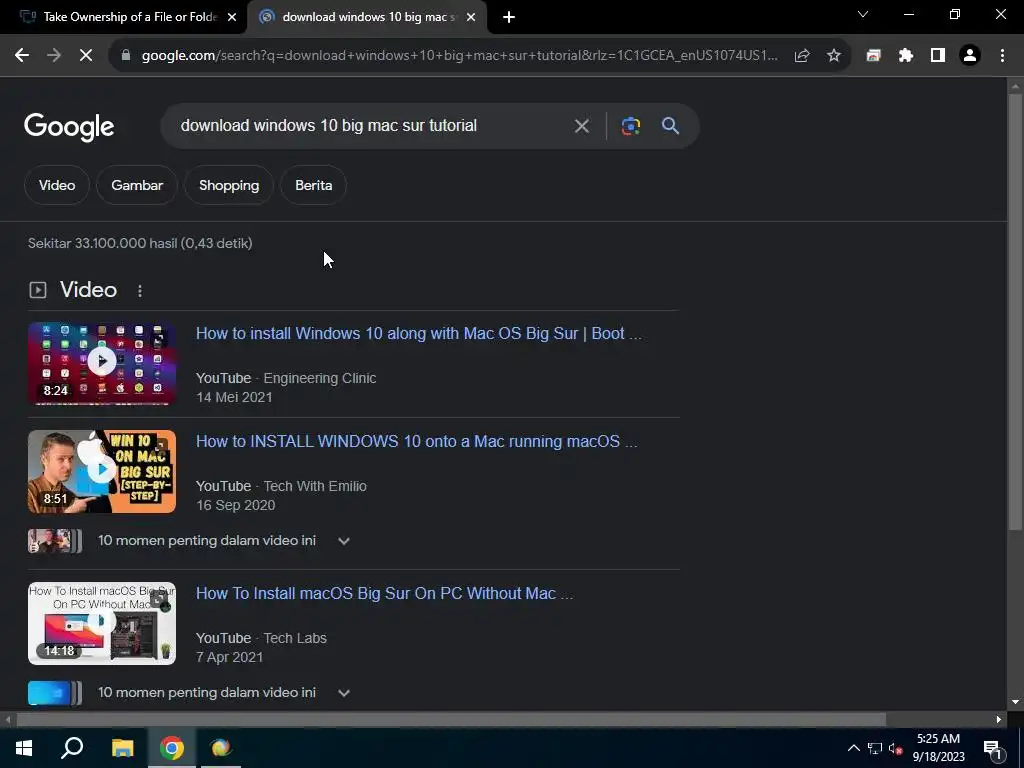Open Chrome's three-dot menu
1024x768 pixels.
click(1002, 56)
